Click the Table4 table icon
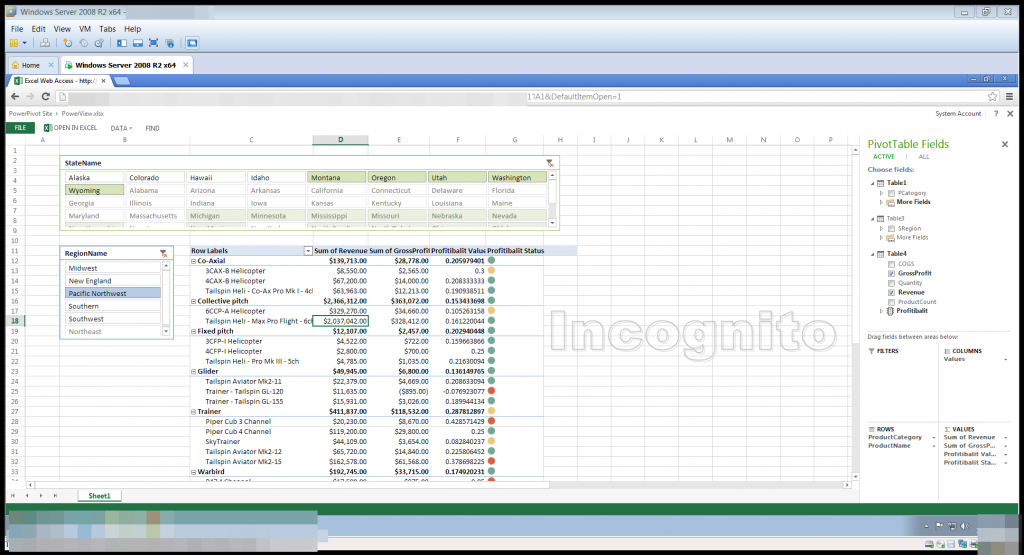Image resolution: width=1024 pixels, height=555 pixels. pos(880,254)
